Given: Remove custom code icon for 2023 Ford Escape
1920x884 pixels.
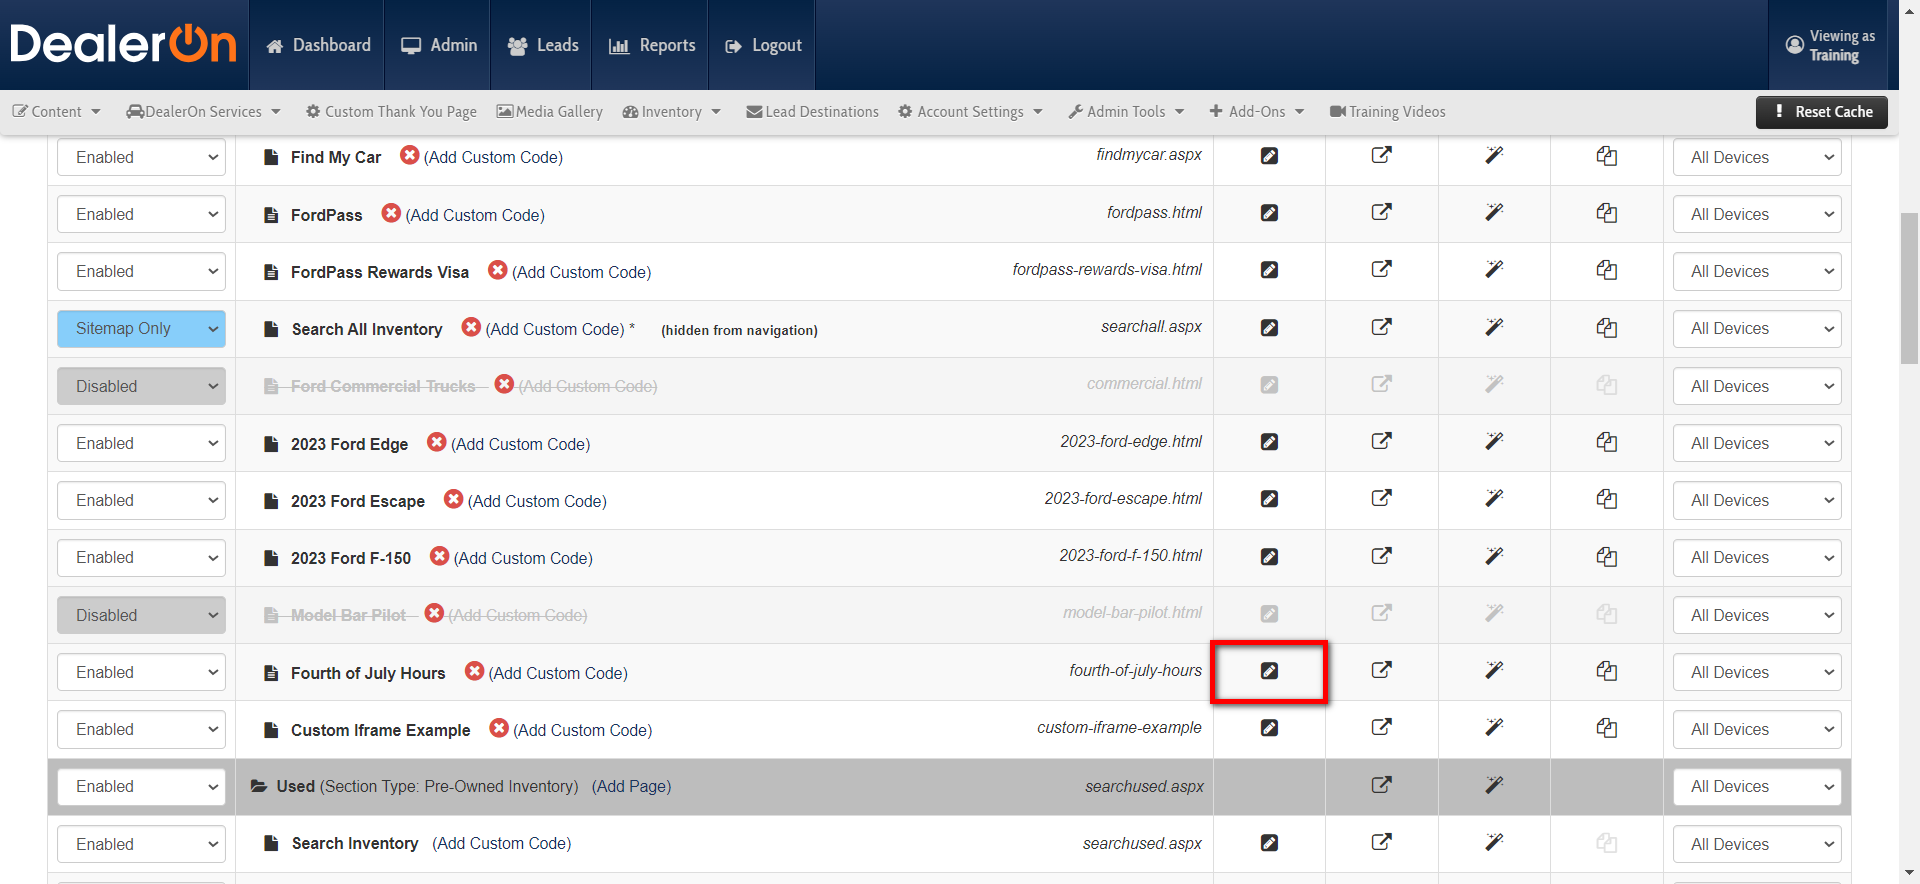Looking at the screenshot, I should click(x=453, y=499).
